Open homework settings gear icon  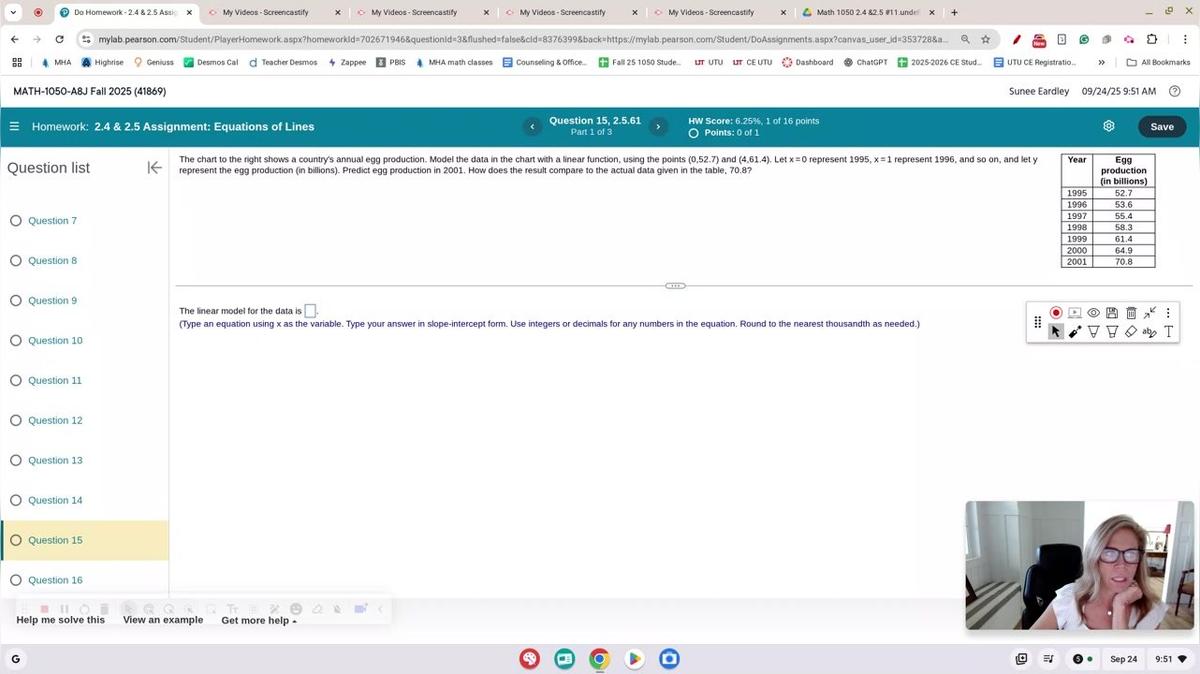pyautogui.click(x=1108, y=126)
